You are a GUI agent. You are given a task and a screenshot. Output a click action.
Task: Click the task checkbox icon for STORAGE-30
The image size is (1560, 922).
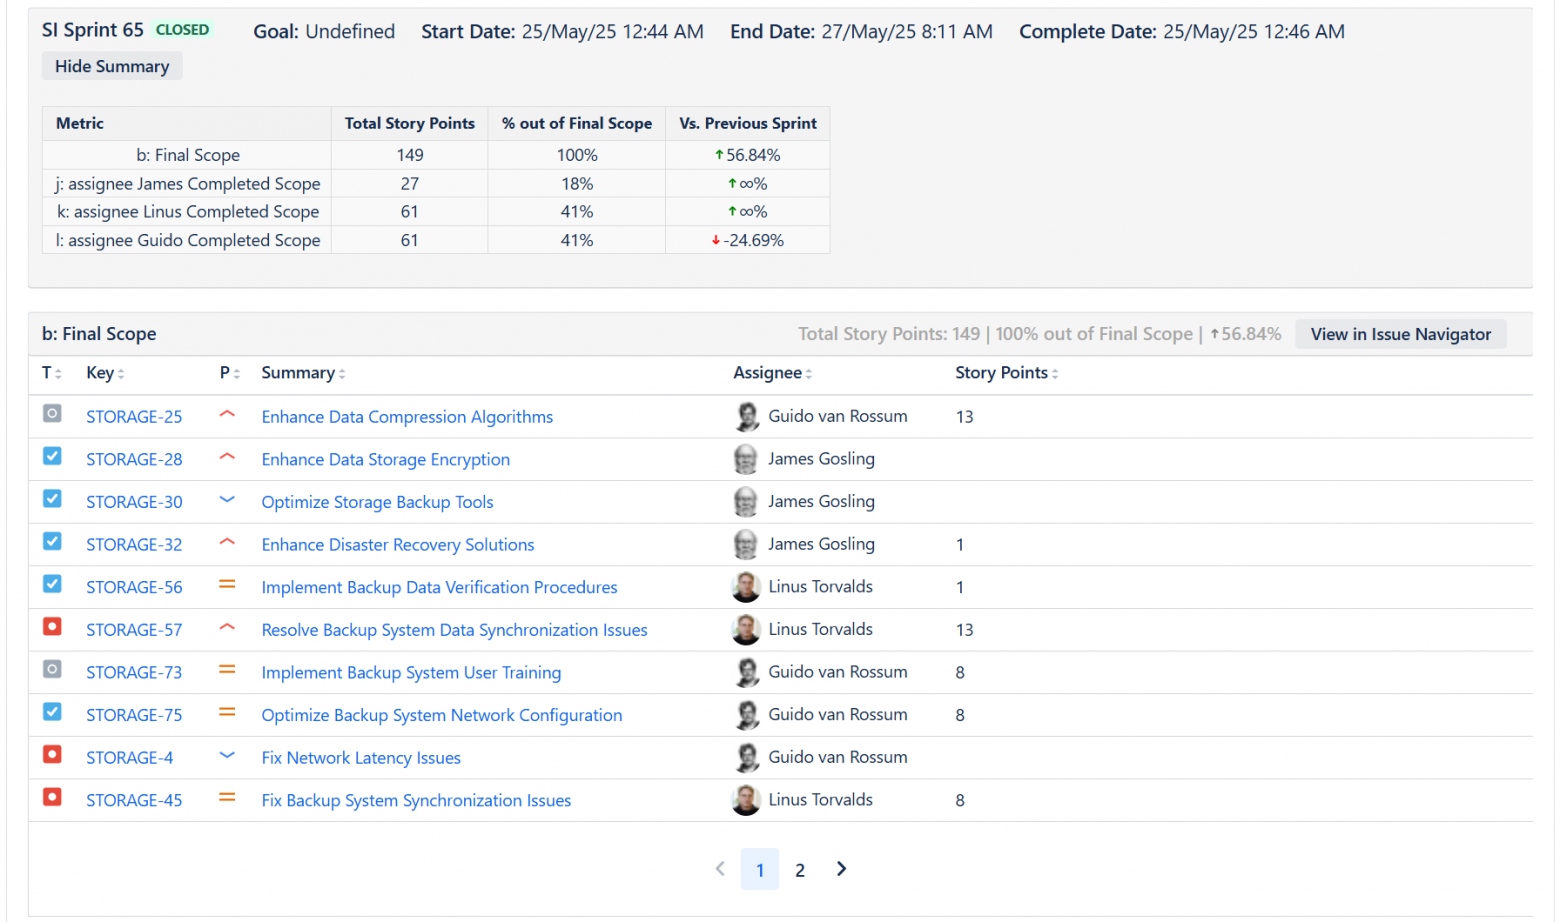(53, 499)
